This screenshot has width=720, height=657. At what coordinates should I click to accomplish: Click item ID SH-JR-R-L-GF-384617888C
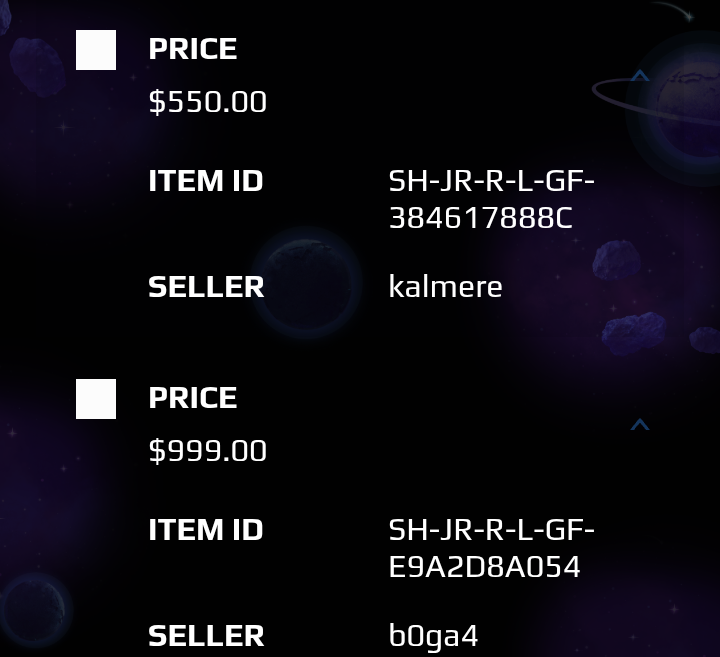click(491, 199)
